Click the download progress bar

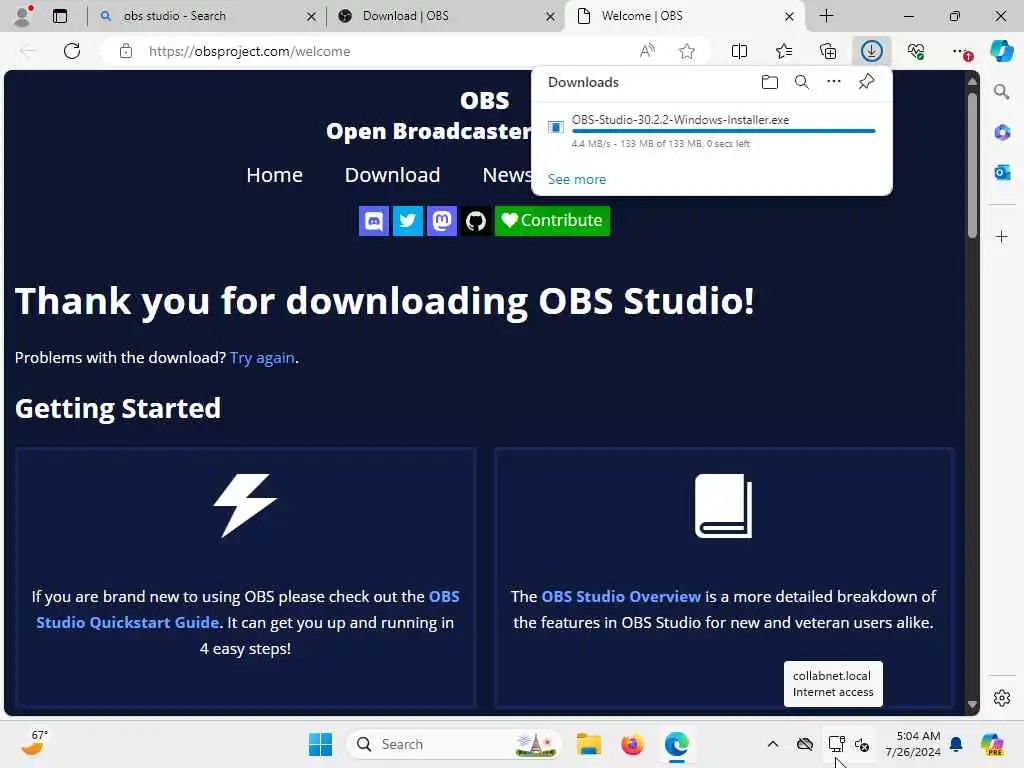click(x=724, y=131)
